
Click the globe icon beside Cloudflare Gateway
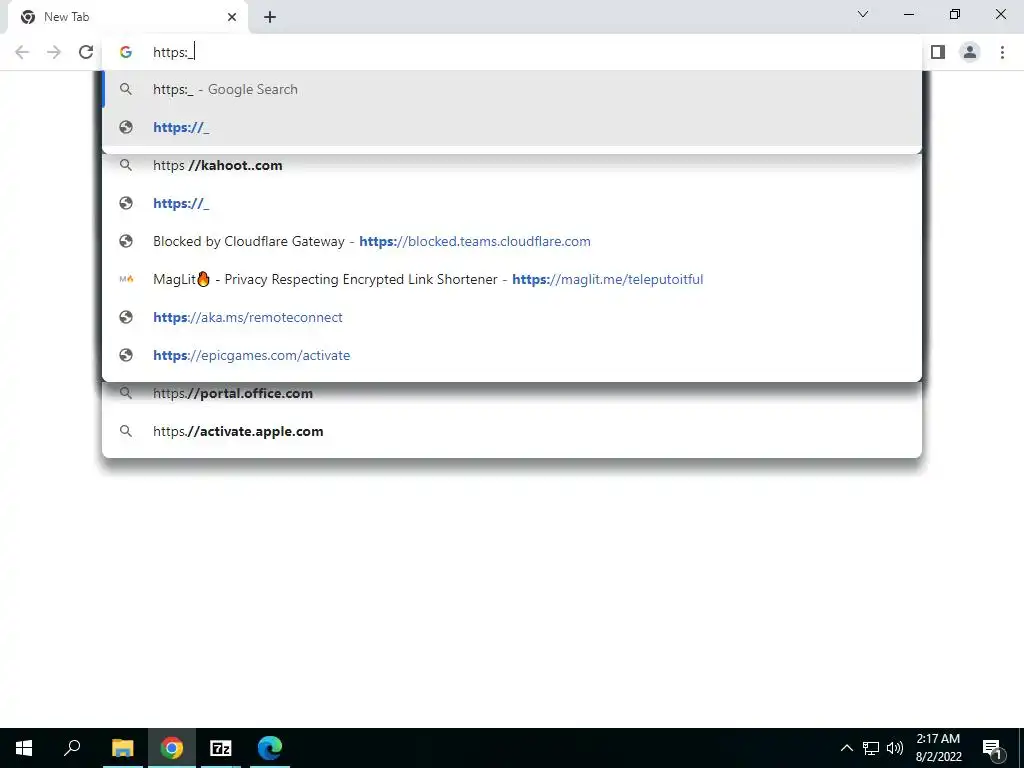(x=126, y=242)
